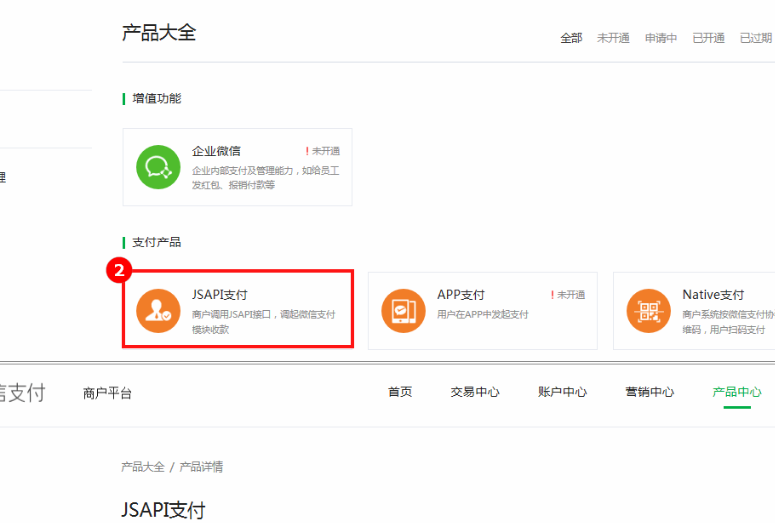Open the 企业微信 product title
775x523 pixels.
point(216,151)
